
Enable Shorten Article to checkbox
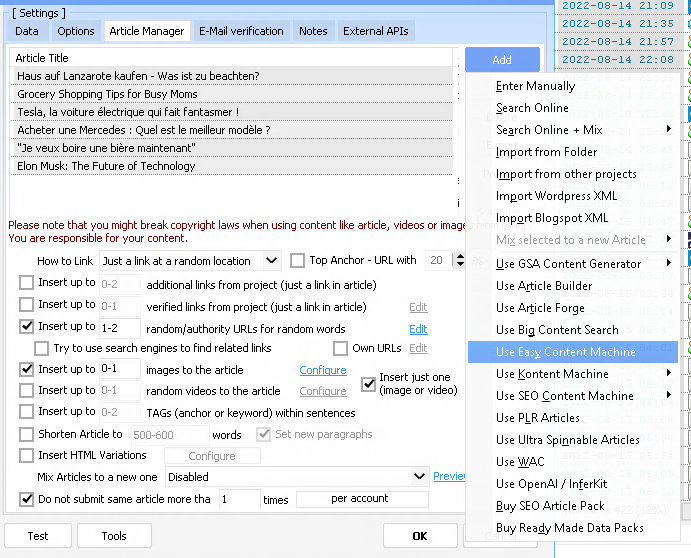pos(26,435)
